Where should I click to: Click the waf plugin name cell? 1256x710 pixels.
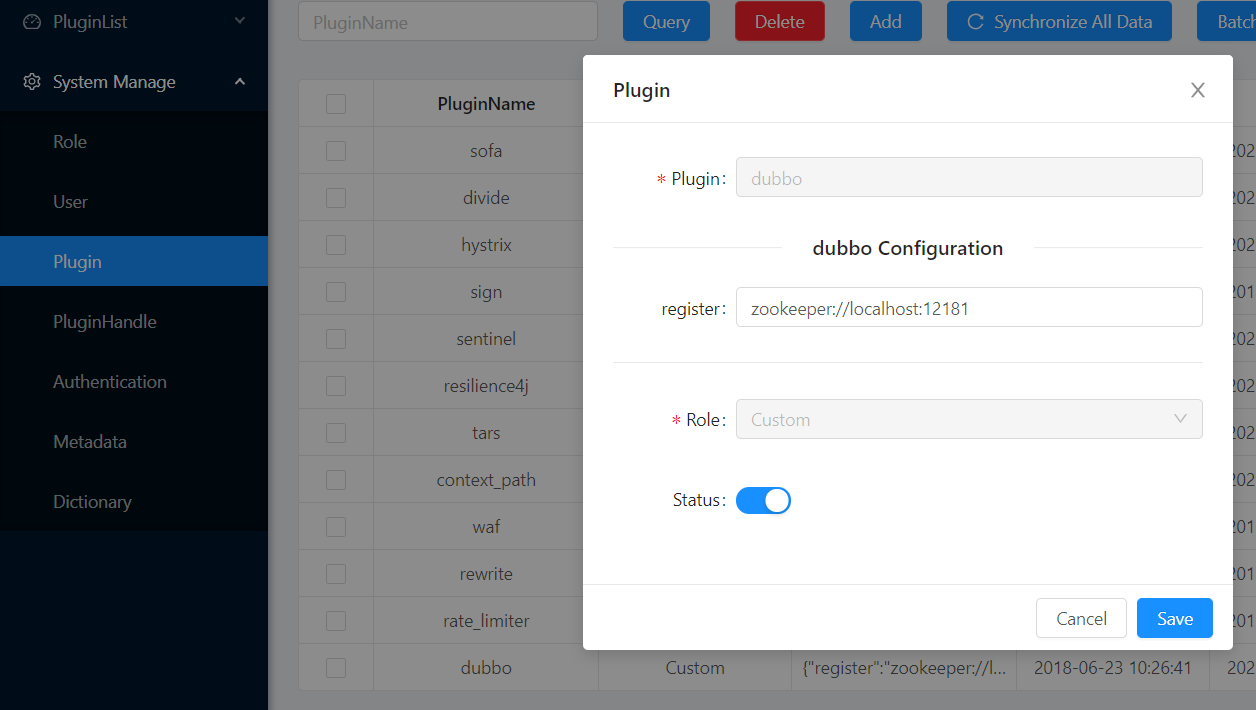pos(486,527)
